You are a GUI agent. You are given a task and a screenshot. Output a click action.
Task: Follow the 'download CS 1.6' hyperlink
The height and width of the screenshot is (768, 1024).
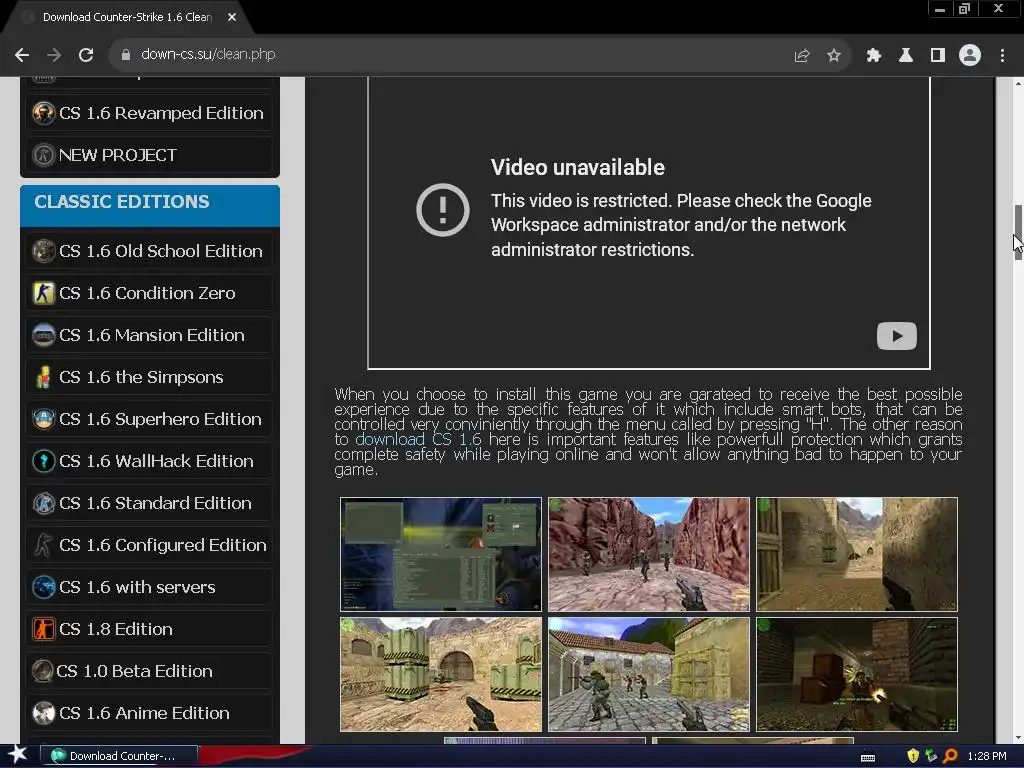[418, 440]
